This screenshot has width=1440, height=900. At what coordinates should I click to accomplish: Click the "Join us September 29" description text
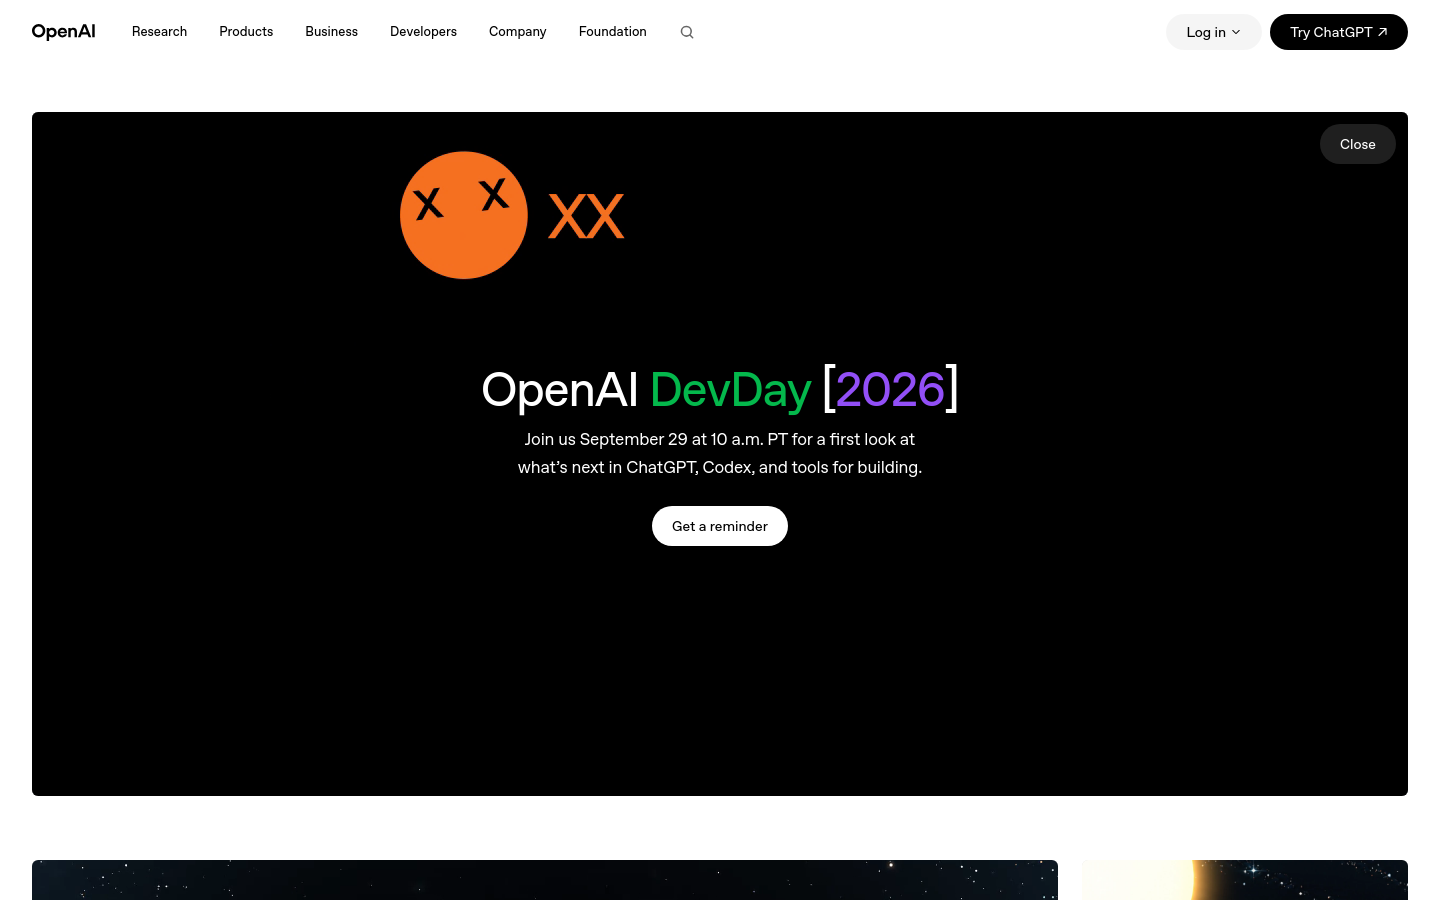click(720, 453)
